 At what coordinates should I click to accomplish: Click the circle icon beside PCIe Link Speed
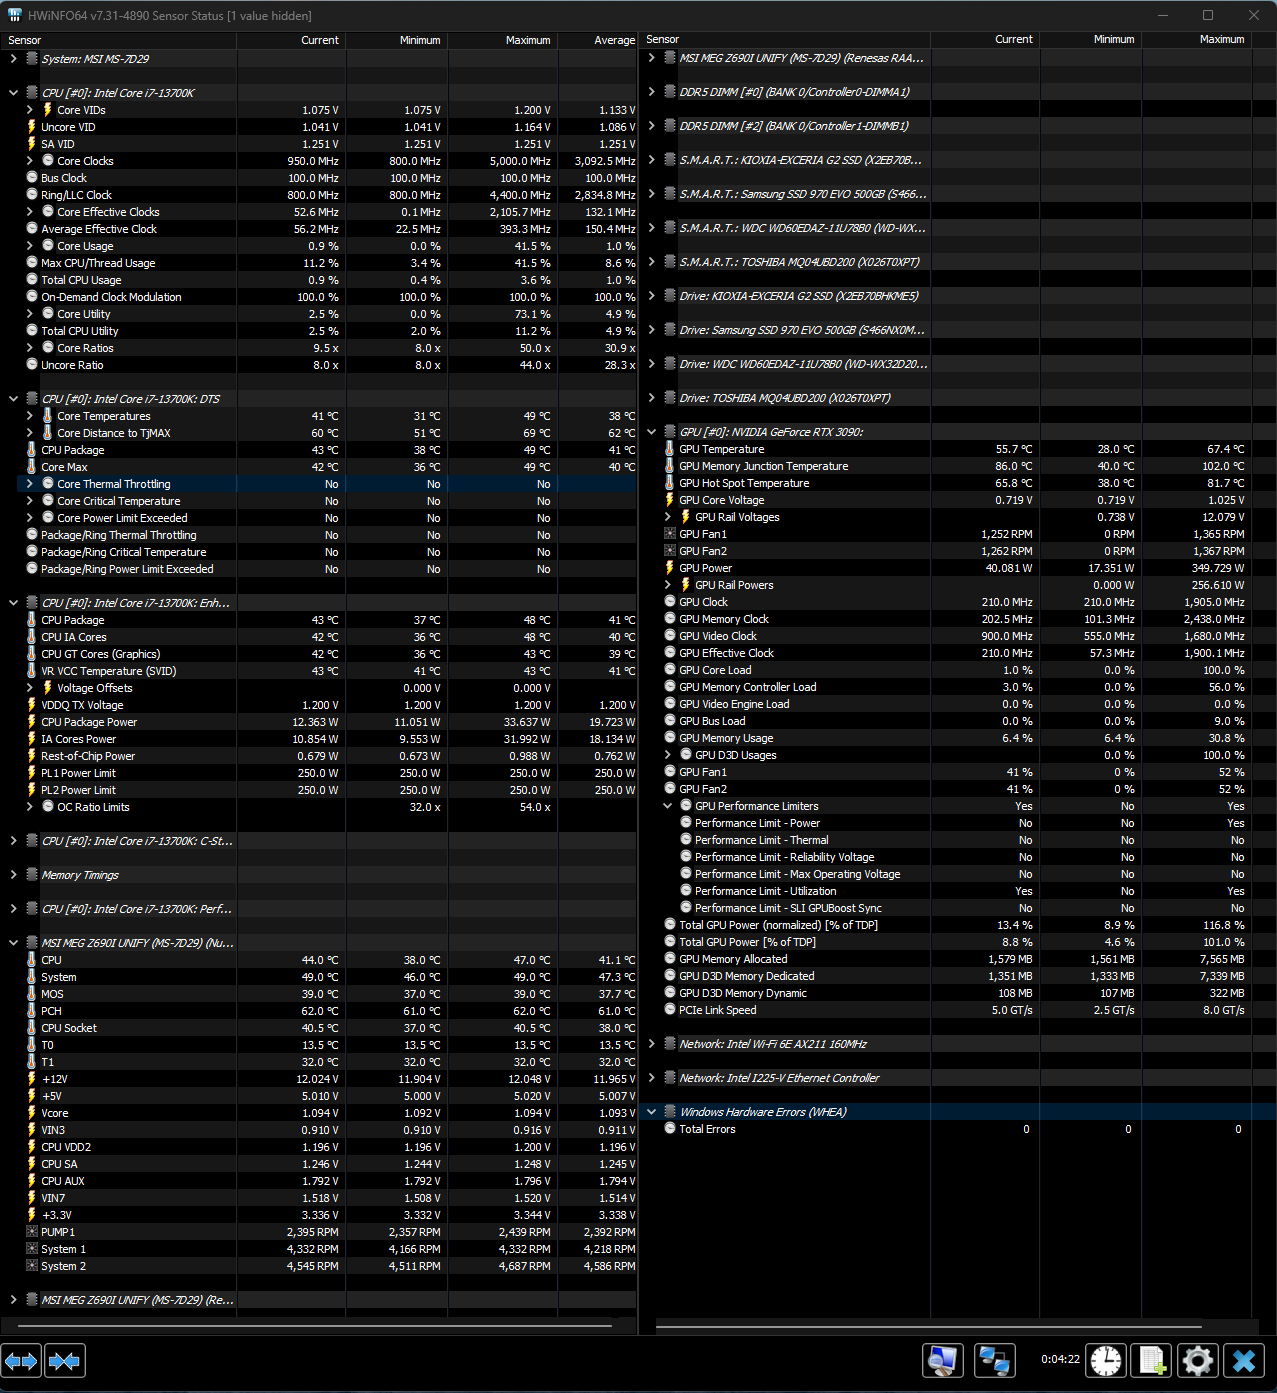(x=670, y=1010)
